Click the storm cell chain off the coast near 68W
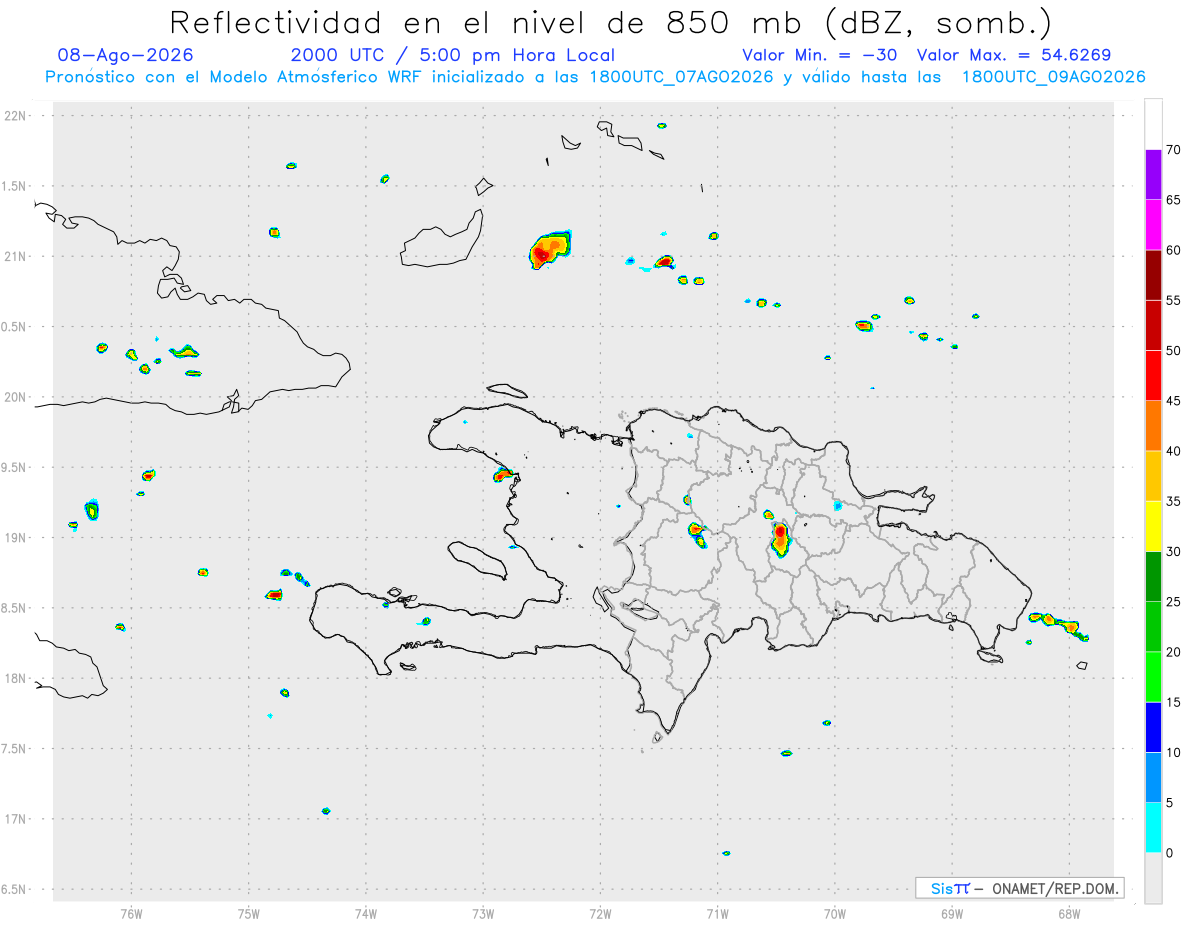Screen dimensions: 1200x927 coord(1059,625)
